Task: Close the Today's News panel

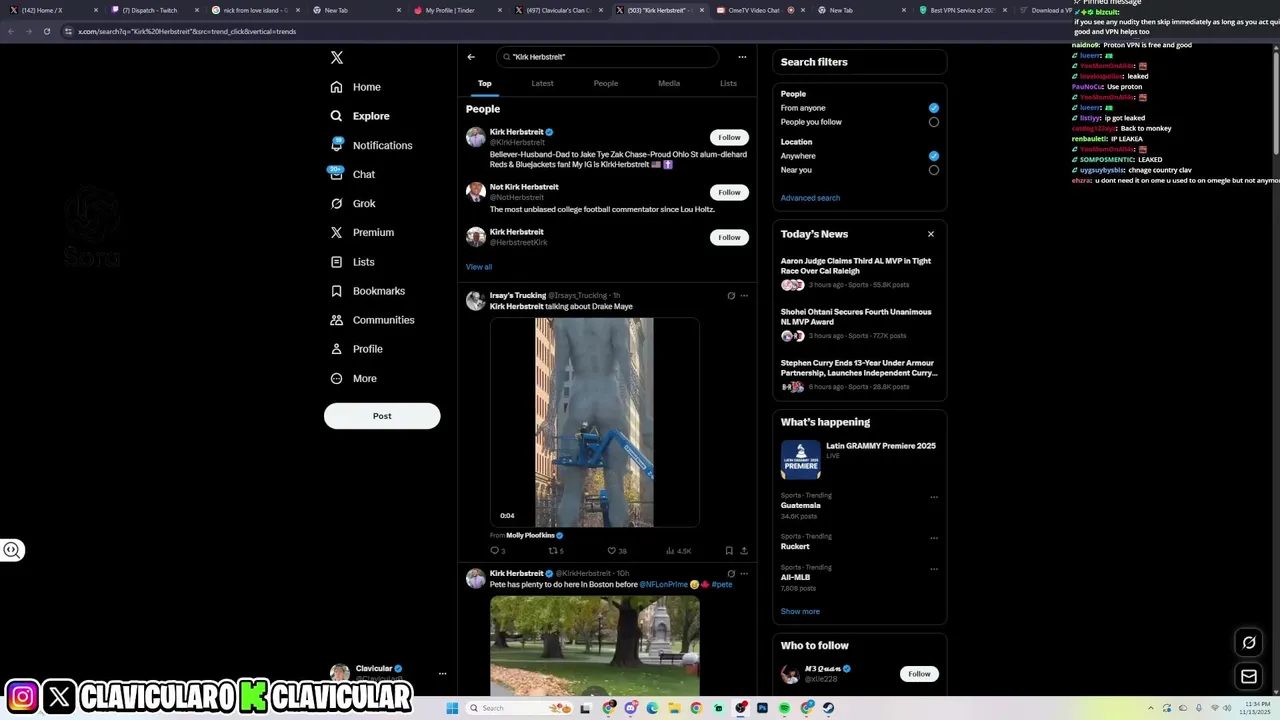Action: click(930, 234)
